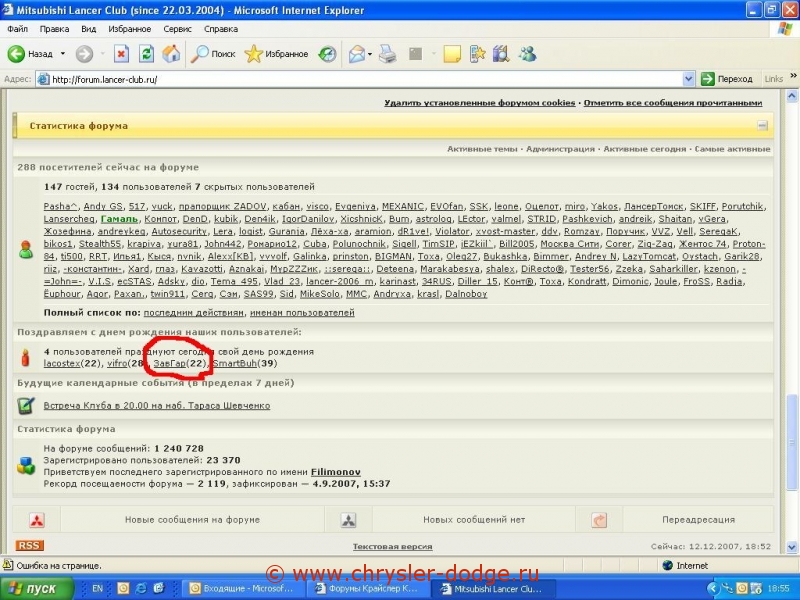Viewport: 800px width, 600px height.
Task: Open Текстовая версия link
Action: [392, 546]
